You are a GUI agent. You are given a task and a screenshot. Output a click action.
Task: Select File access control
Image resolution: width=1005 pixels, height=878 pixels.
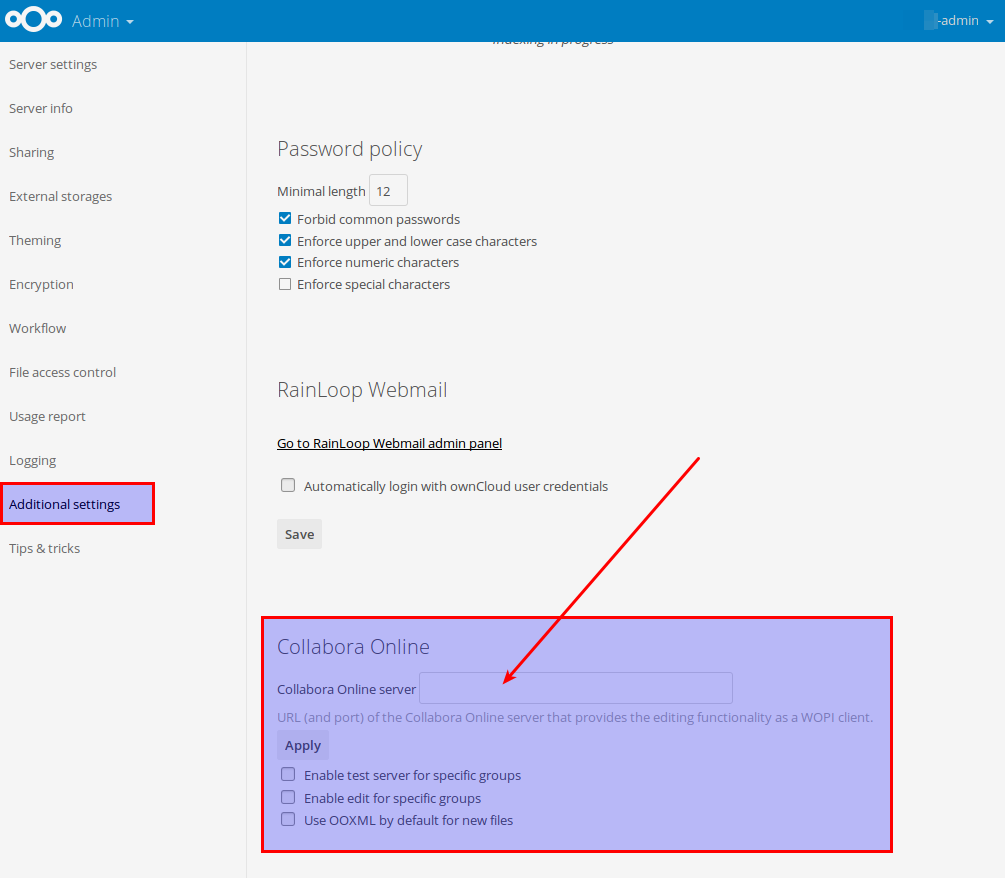click(x=63, y=373)
